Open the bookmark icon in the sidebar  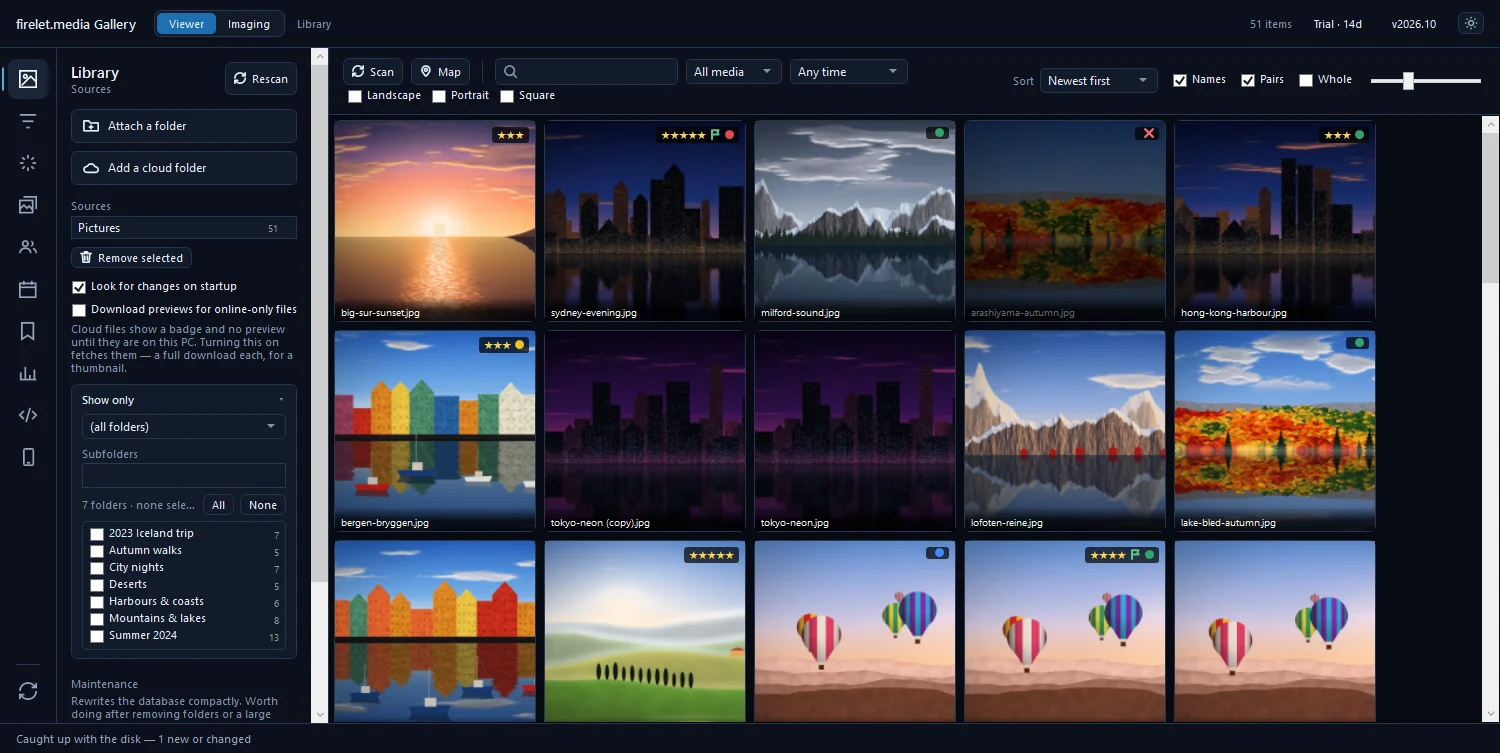tap(28, 331)
